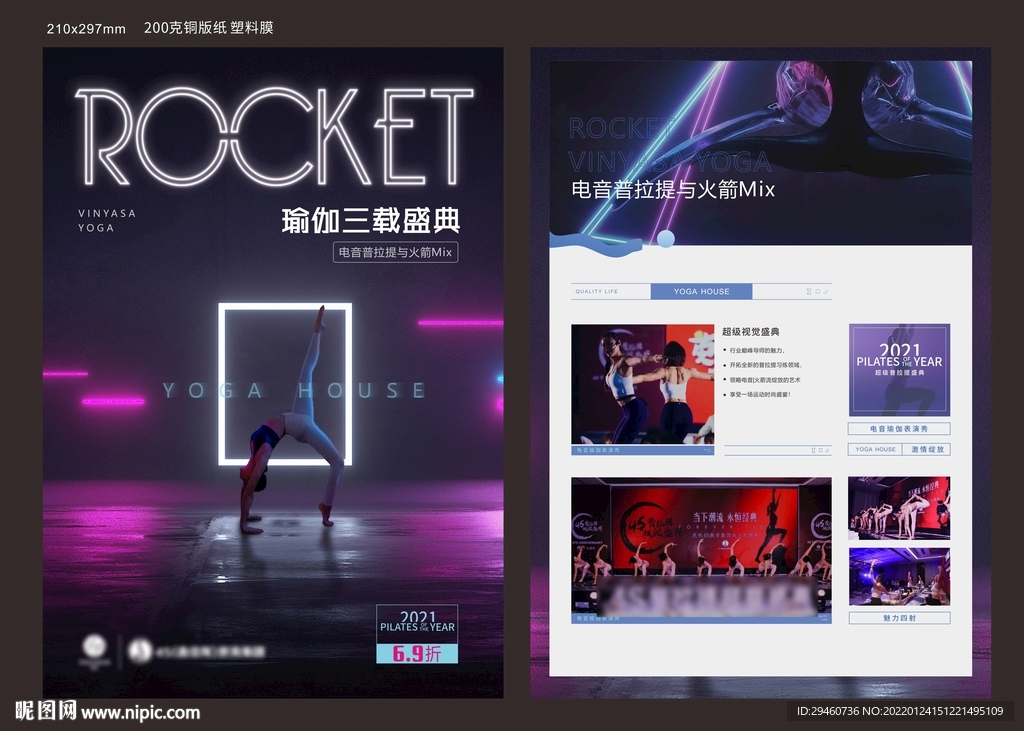Select the blue YOGA HOUSE tab

701,291
